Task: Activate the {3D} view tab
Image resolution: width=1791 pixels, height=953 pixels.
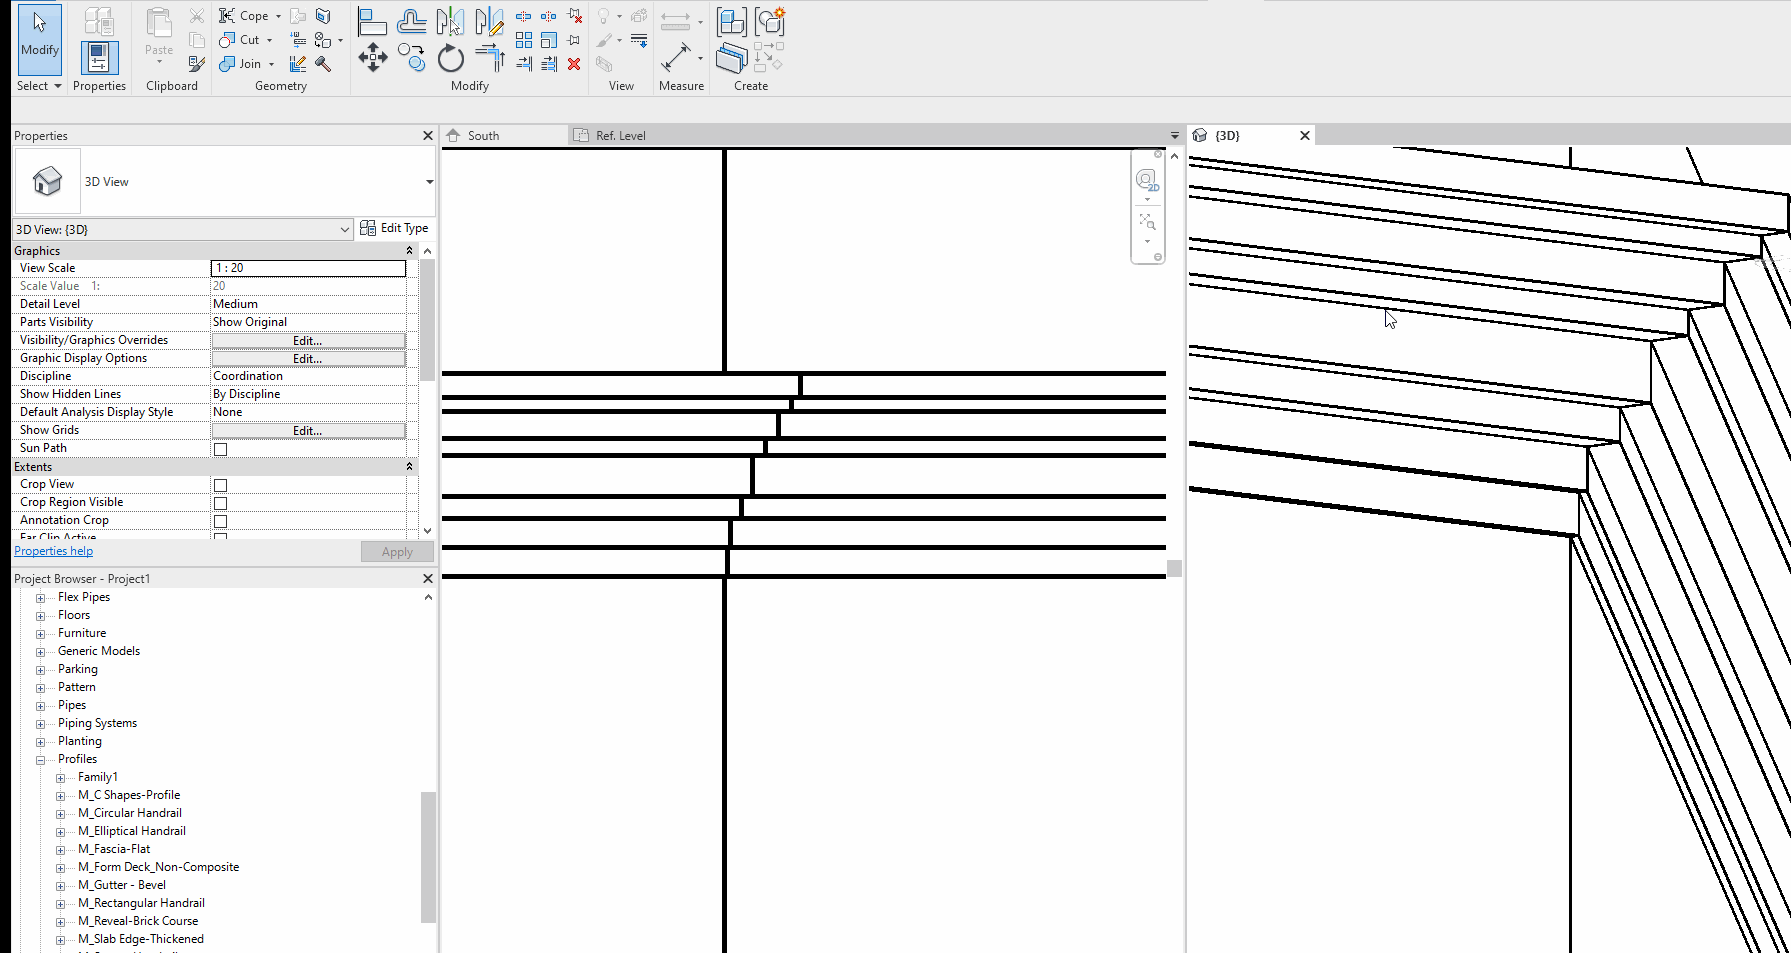Action: click(x=1228, y=135)
